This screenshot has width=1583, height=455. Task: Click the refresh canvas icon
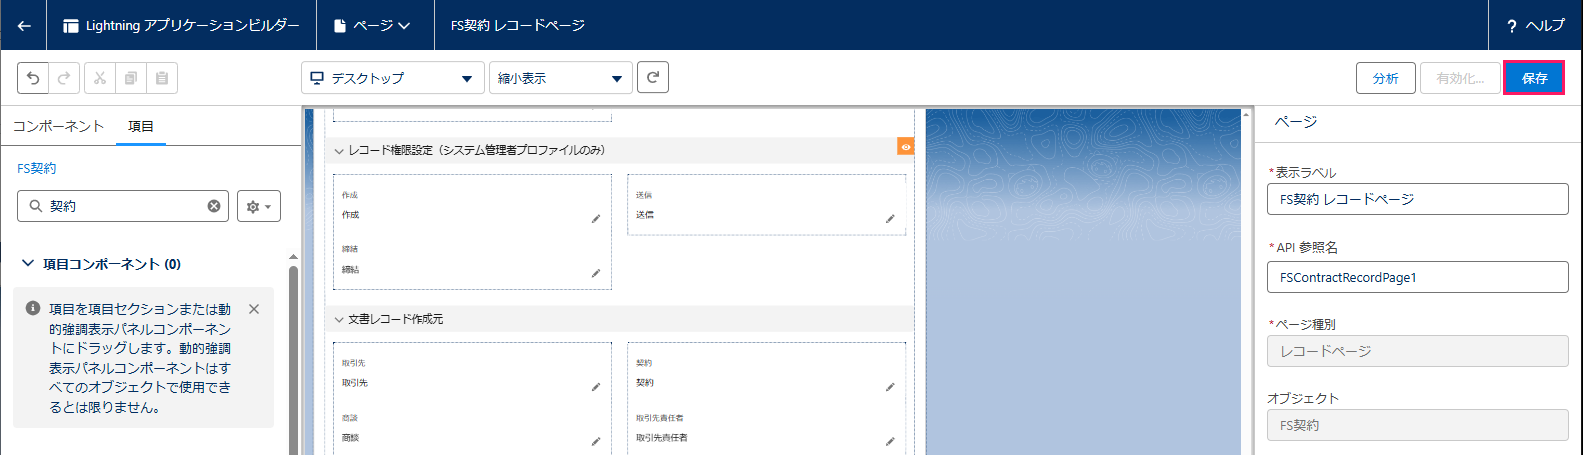pyautogui.click(x=653, y=77)
